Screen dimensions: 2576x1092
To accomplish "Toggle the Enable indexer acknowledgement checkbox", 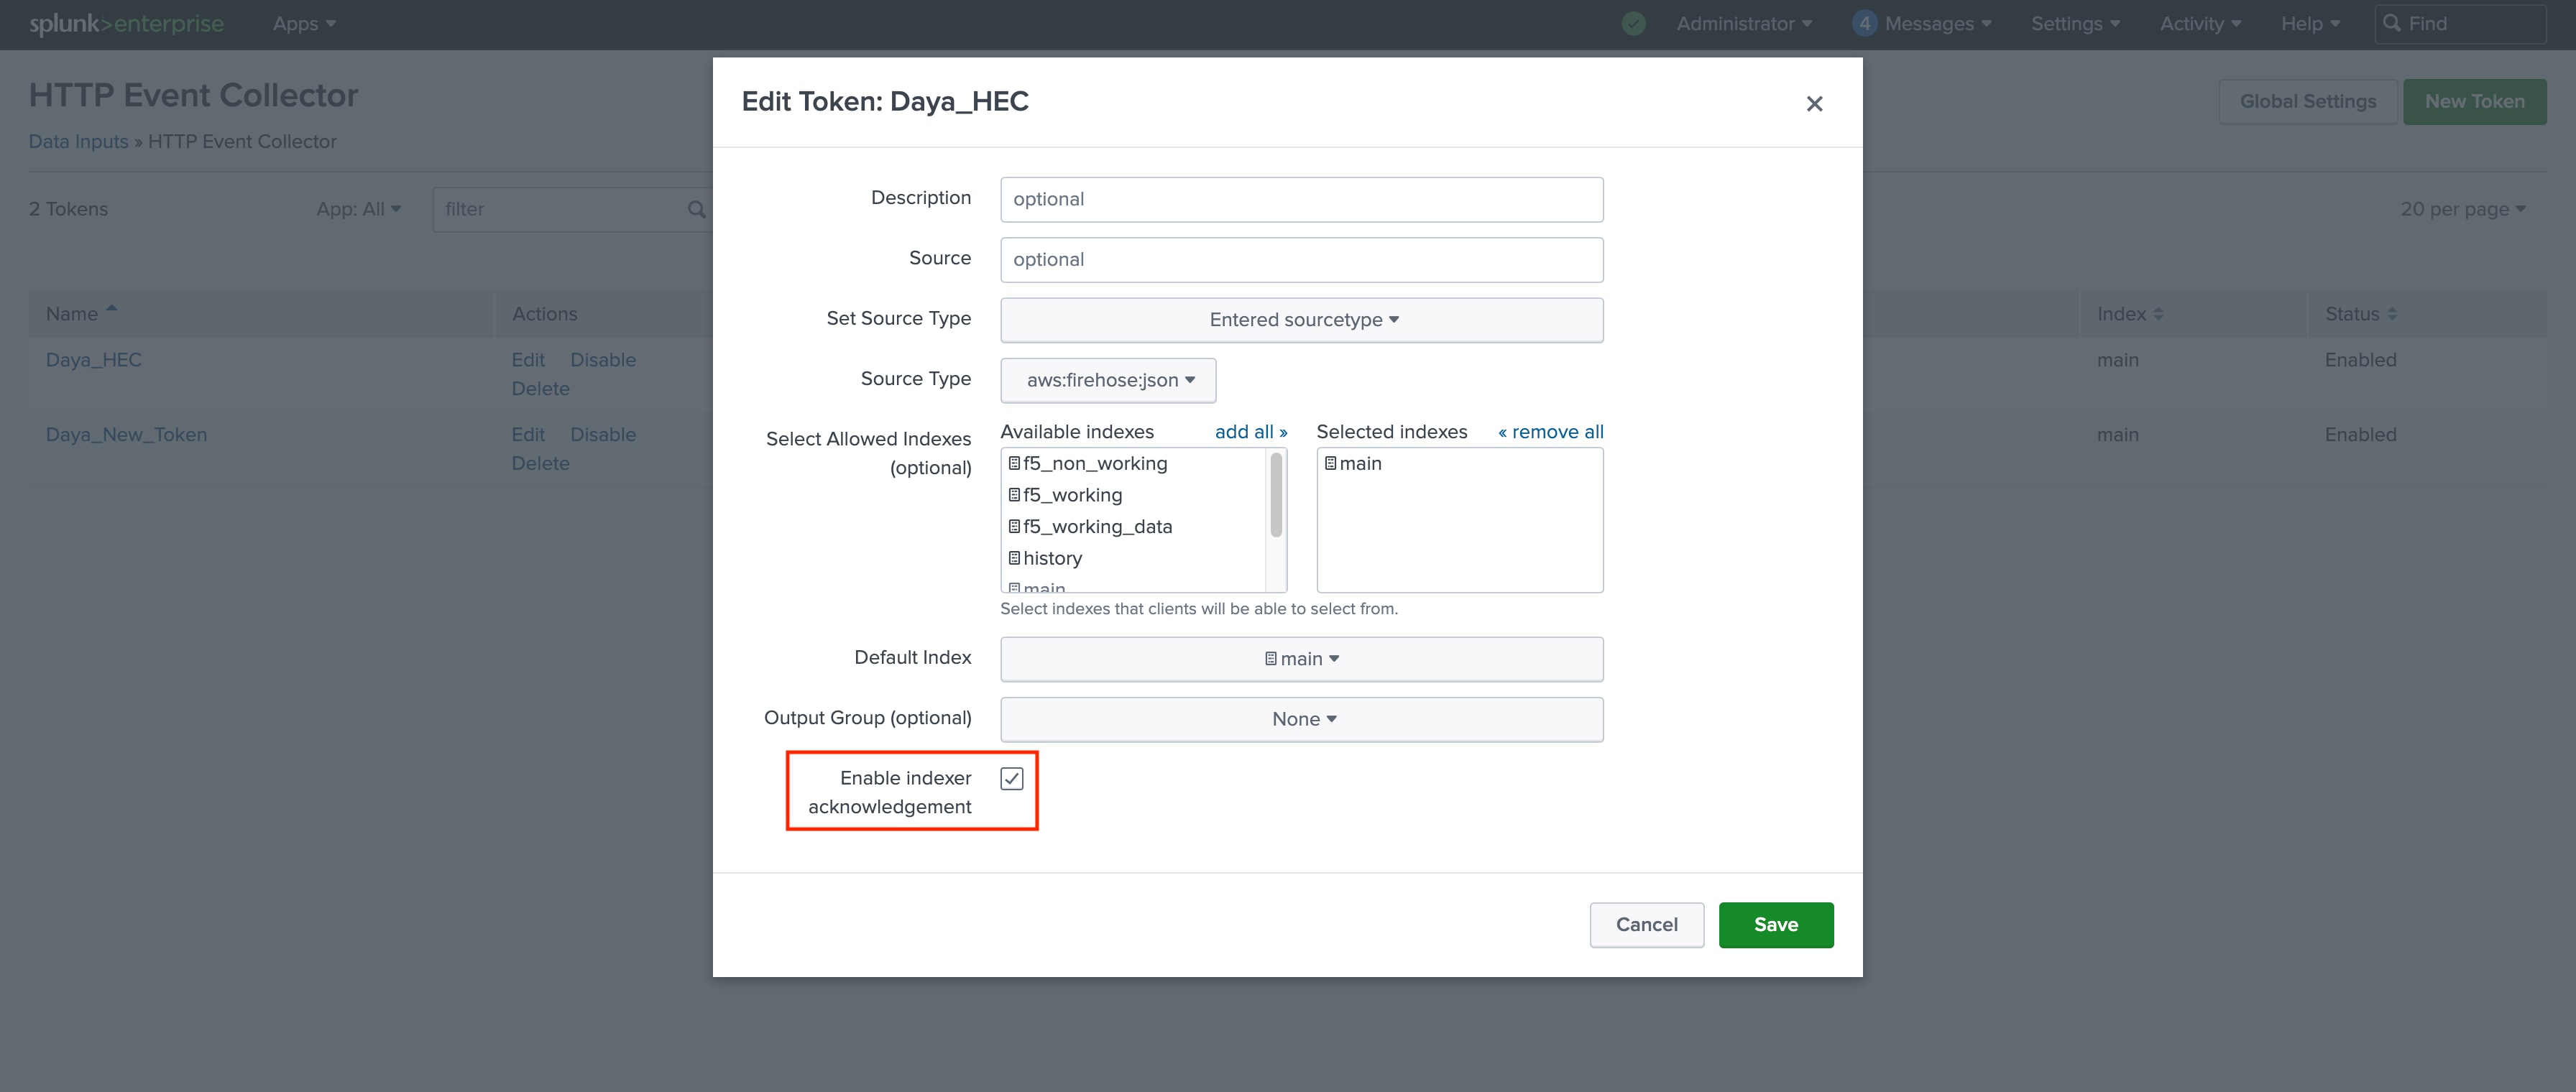I will coord(1011,779).
